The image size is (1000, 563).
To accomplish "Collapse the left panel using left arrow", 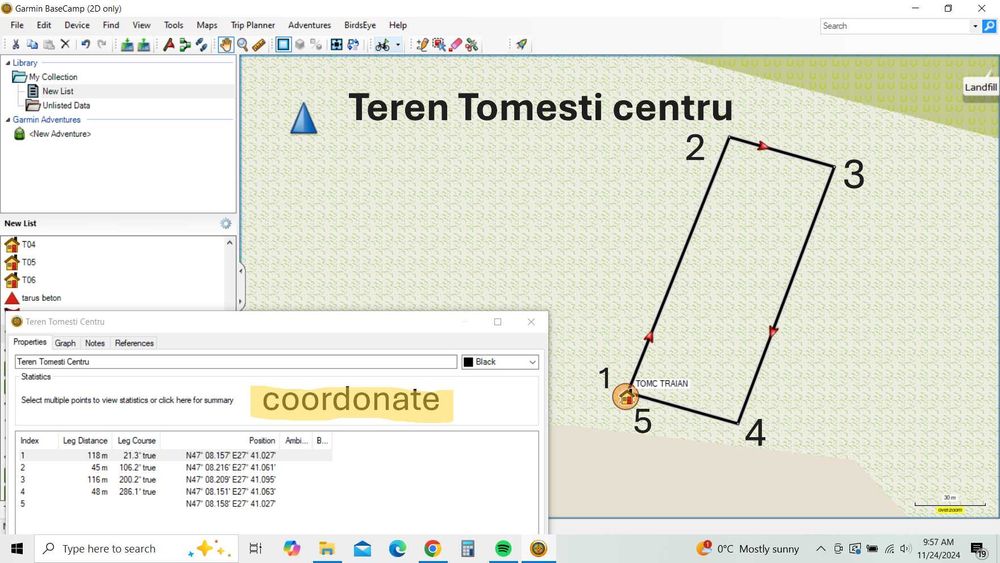I will (x=240, y=271).
